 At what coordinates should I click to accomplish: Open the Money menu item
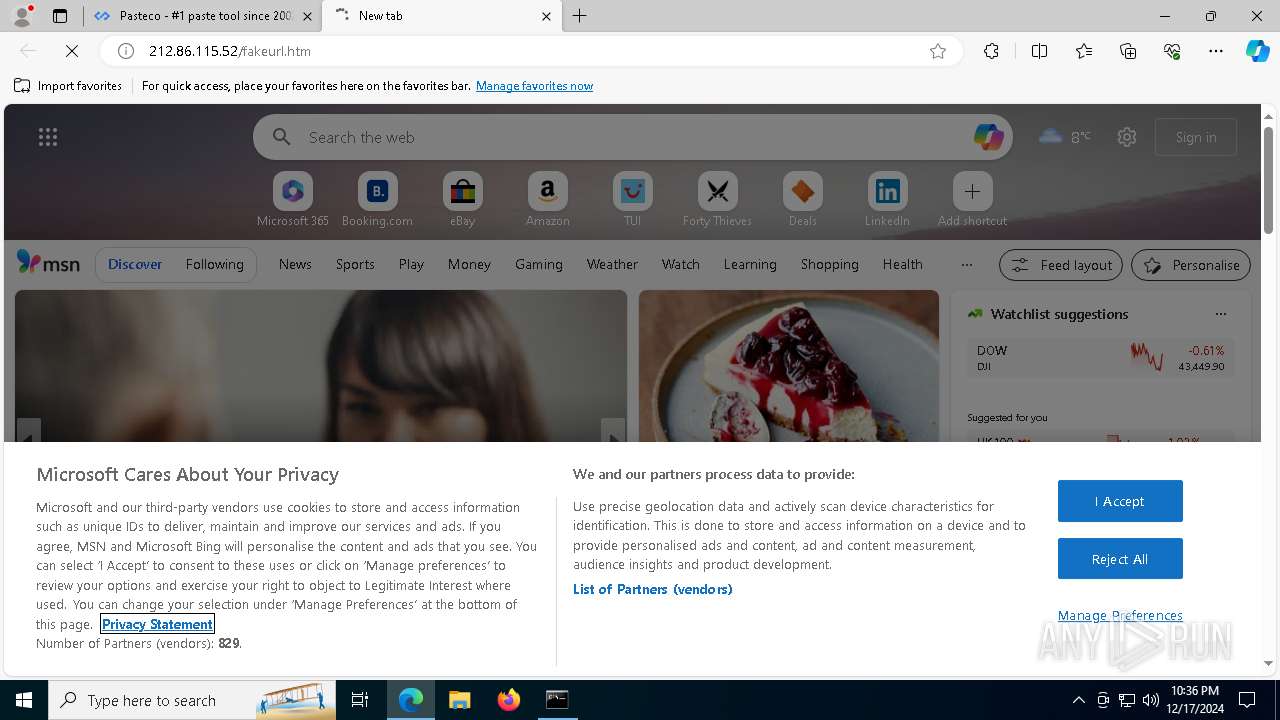click(x=469, y=264)
